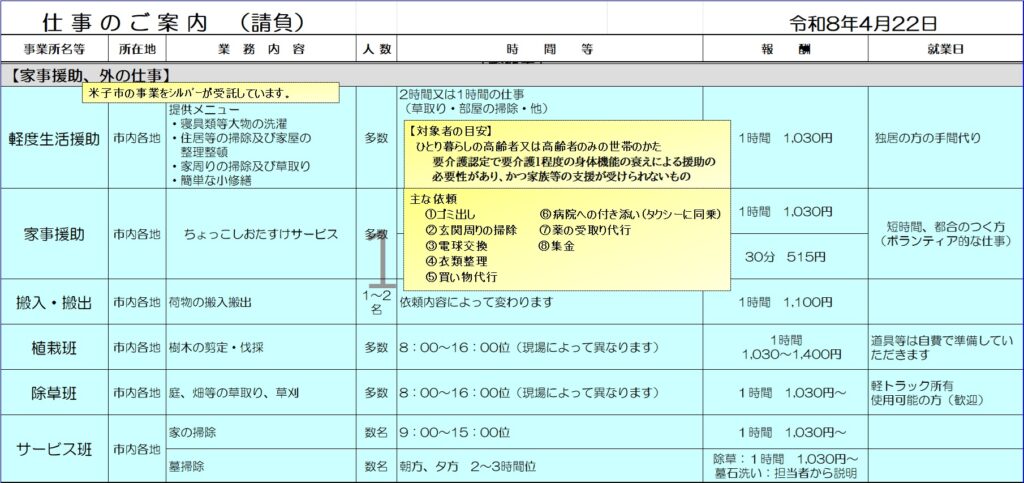Screen dimensions: 1024x483
Task: Click the 荷物の搬入搬出 description cell
Action: coord(260,302)
